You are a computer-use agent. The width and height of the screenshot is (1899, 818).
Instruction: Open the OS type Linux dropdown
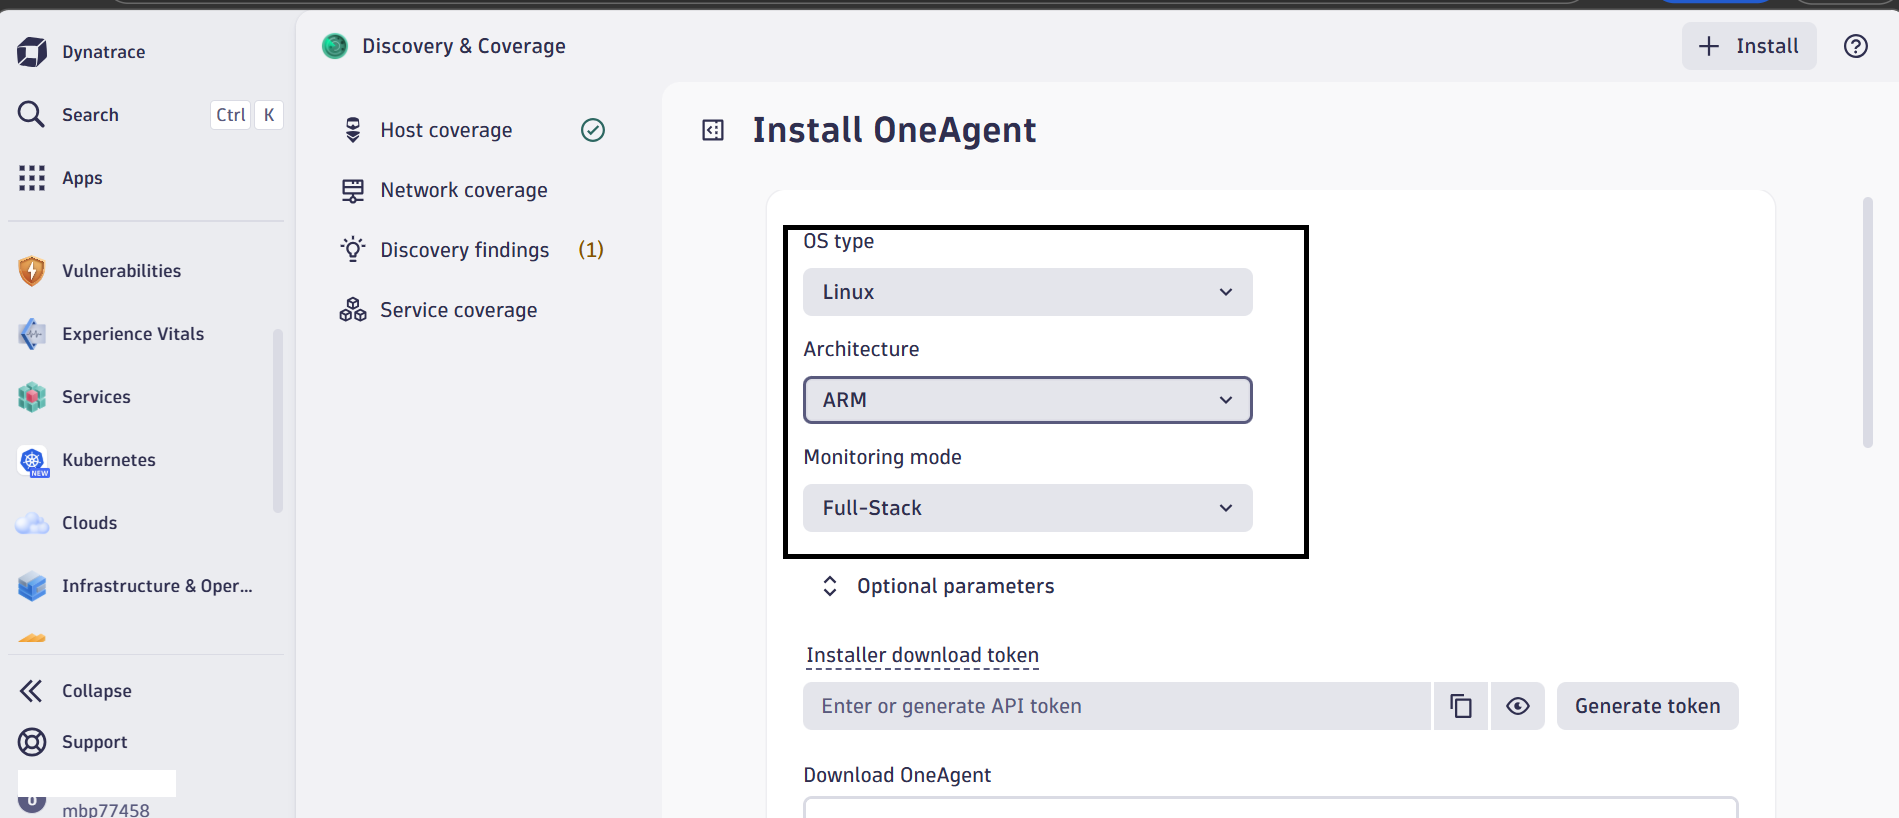[1028, 292]
